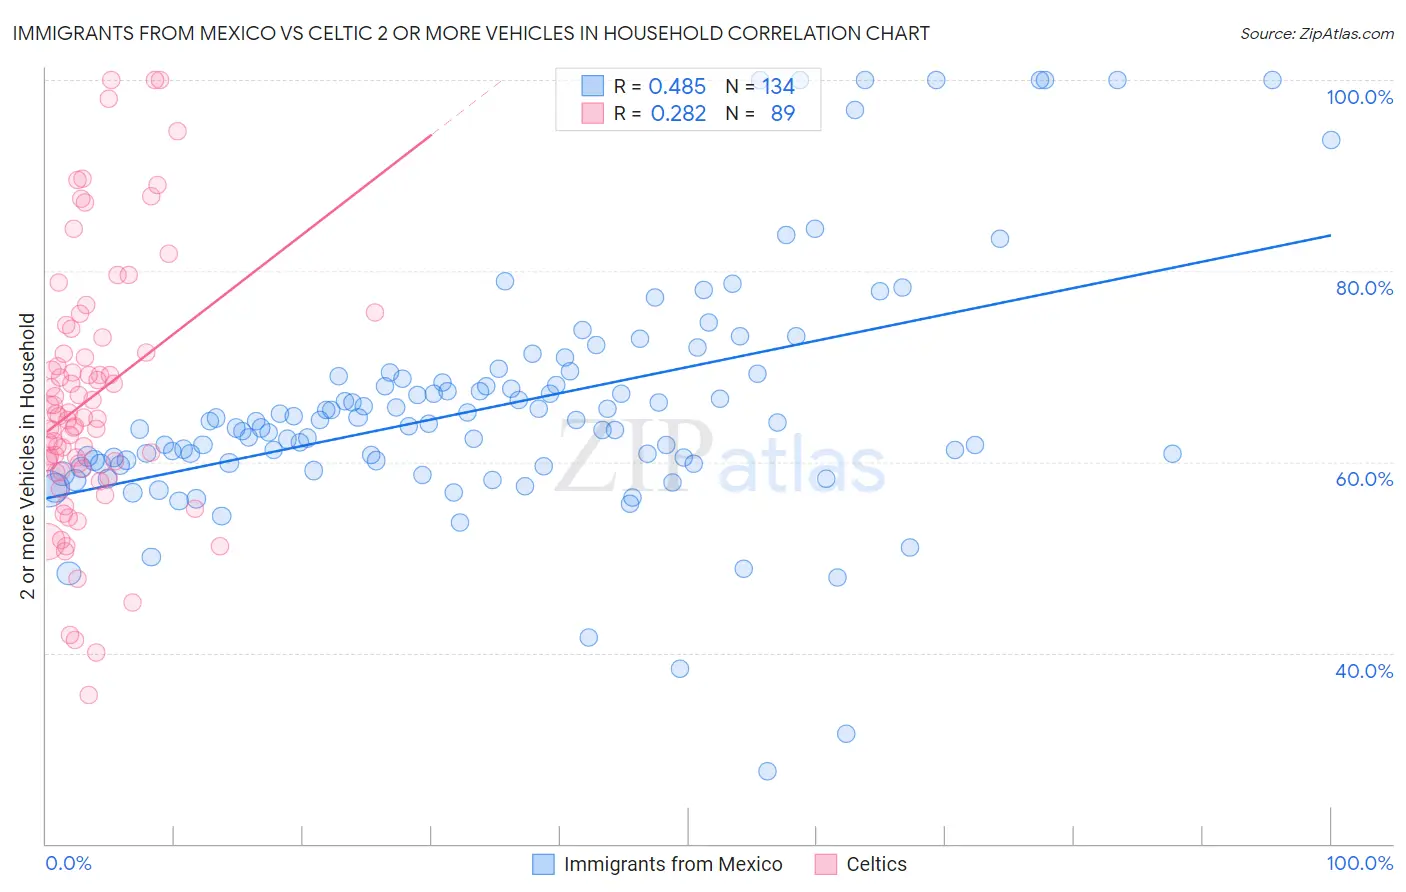This screenshot has width=1406, height=892.
Task: Click the 40.0% y-axis label
Action: [x=1364, y=671]
